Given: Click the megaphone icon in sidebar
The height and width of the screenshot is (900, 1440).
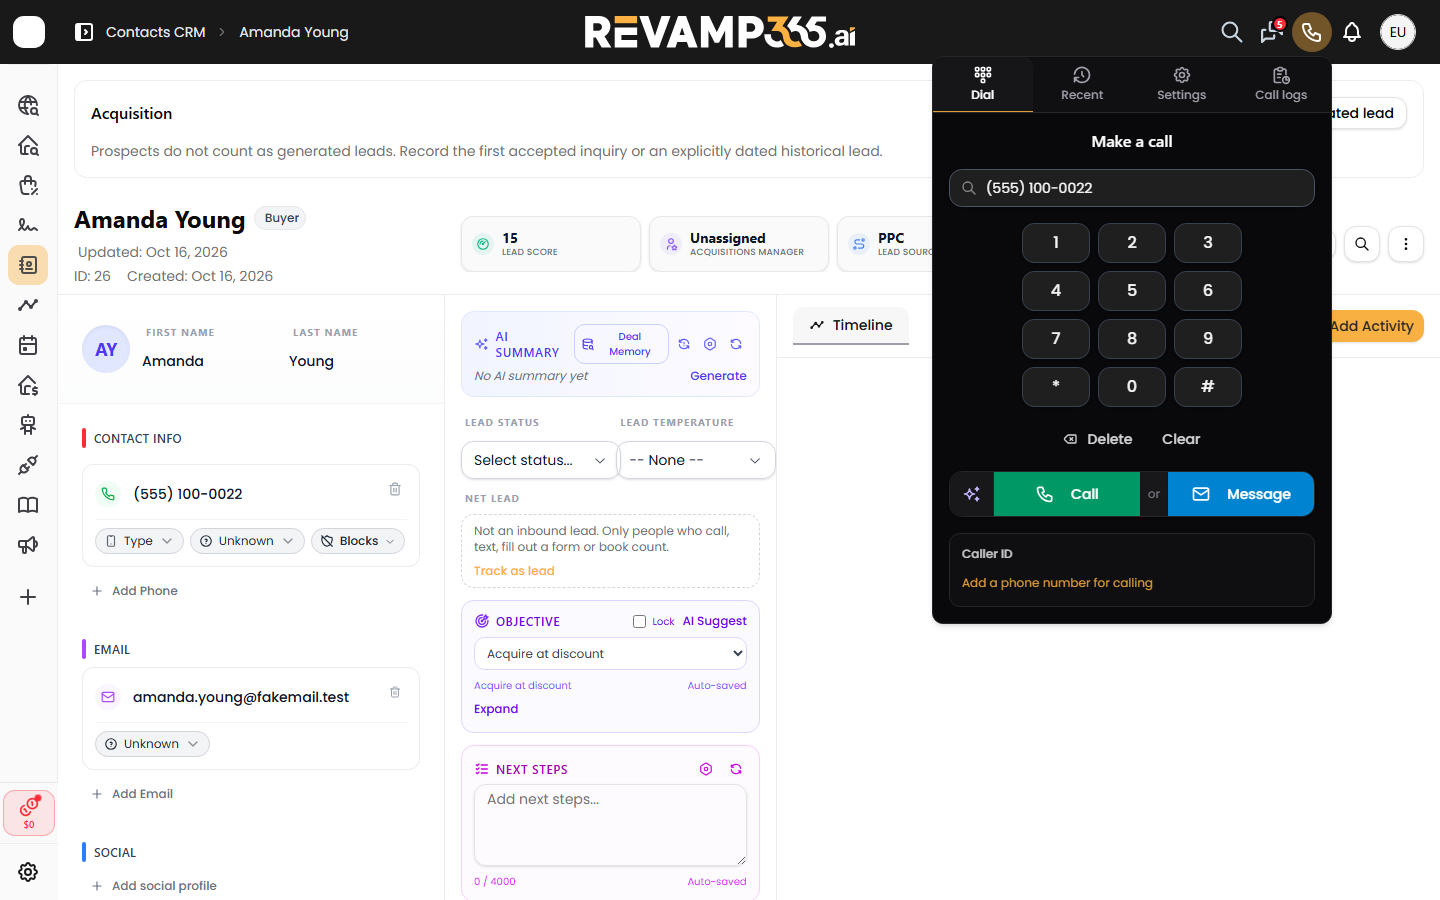Looking at the screenshot, I should [28, 545].
